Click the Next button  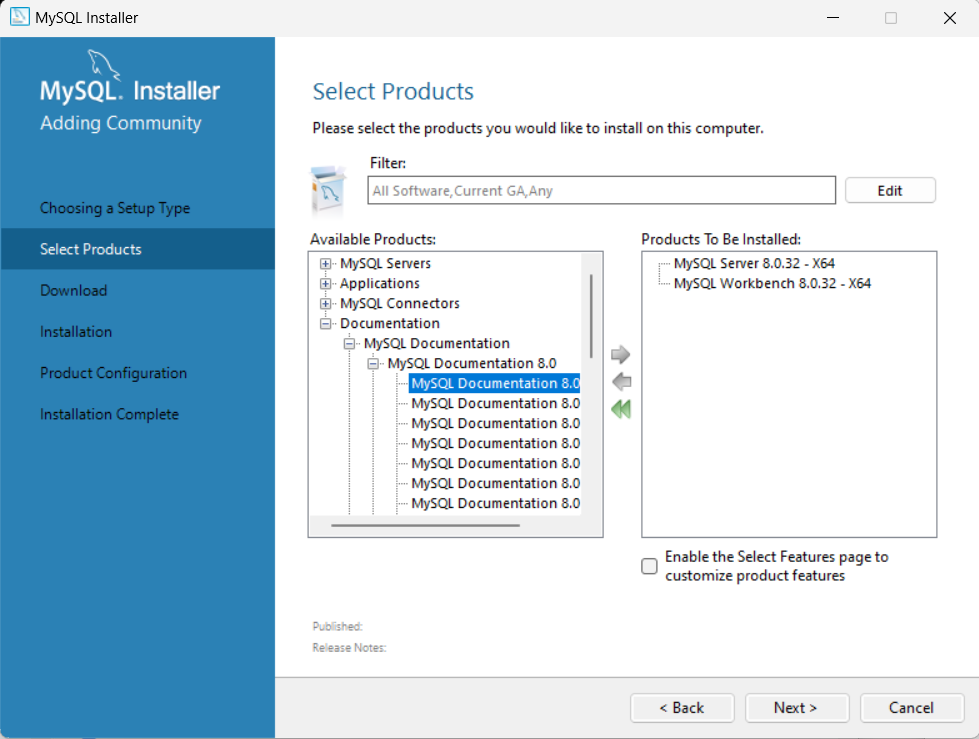coord(795,708)
